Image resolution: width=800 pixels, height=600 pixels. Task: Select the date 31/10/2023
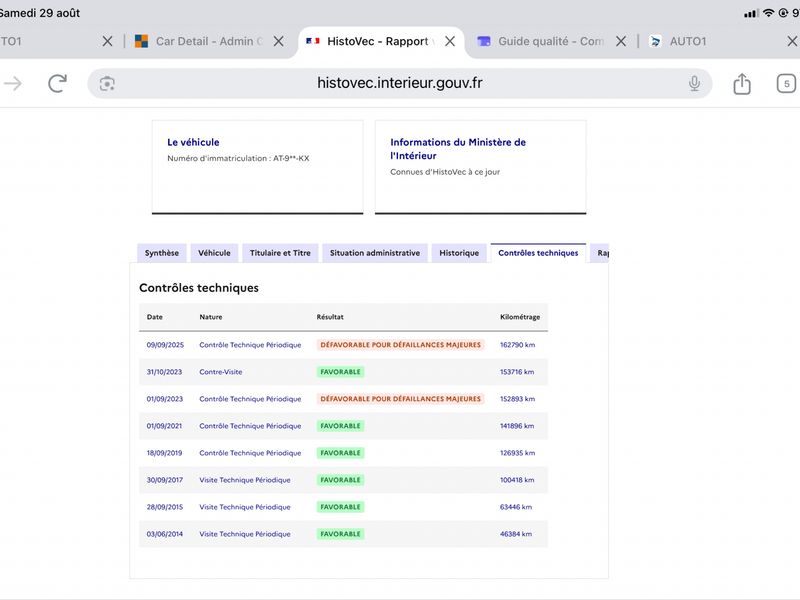(164, 372)
